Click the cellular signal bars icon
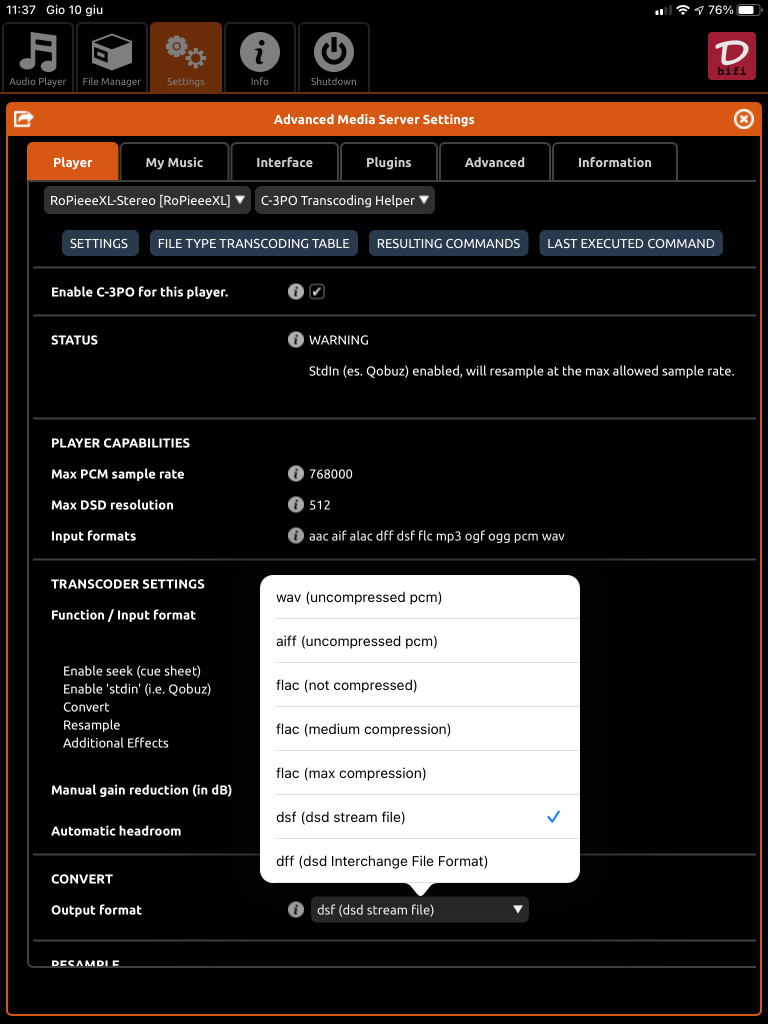This screenshot has width=768, height=1024. [x=663, y=10]
